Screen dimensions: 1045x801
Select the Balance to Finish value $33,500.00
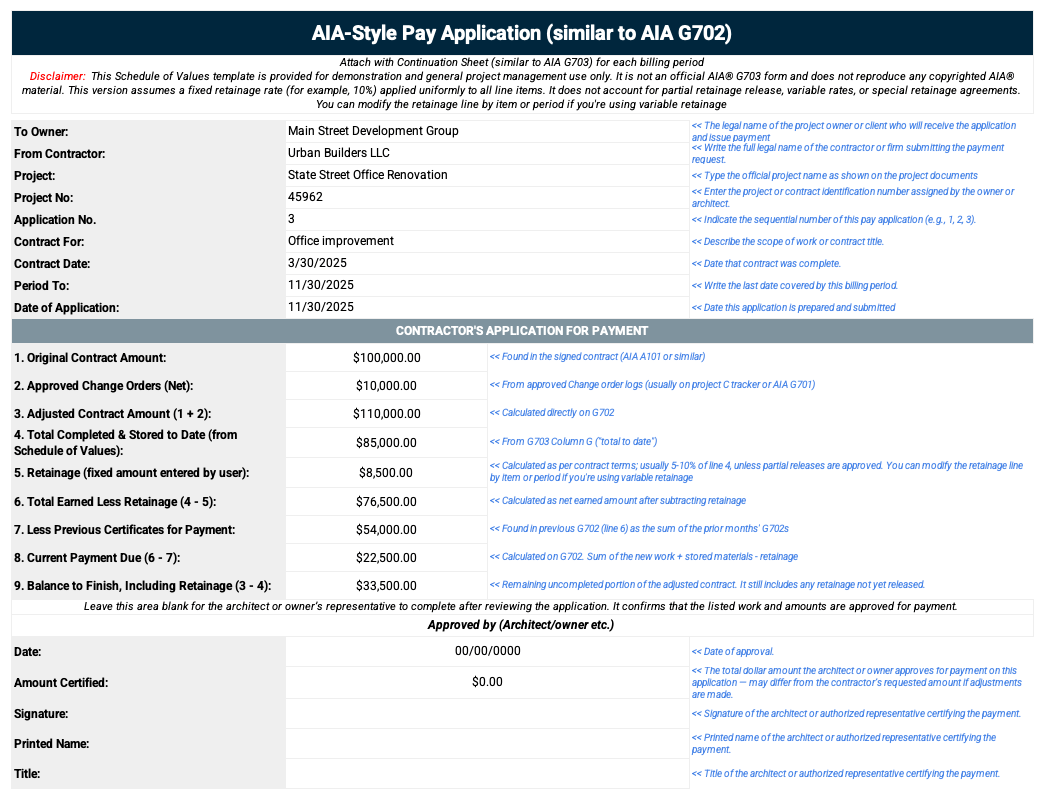click(x=386, y=585)
